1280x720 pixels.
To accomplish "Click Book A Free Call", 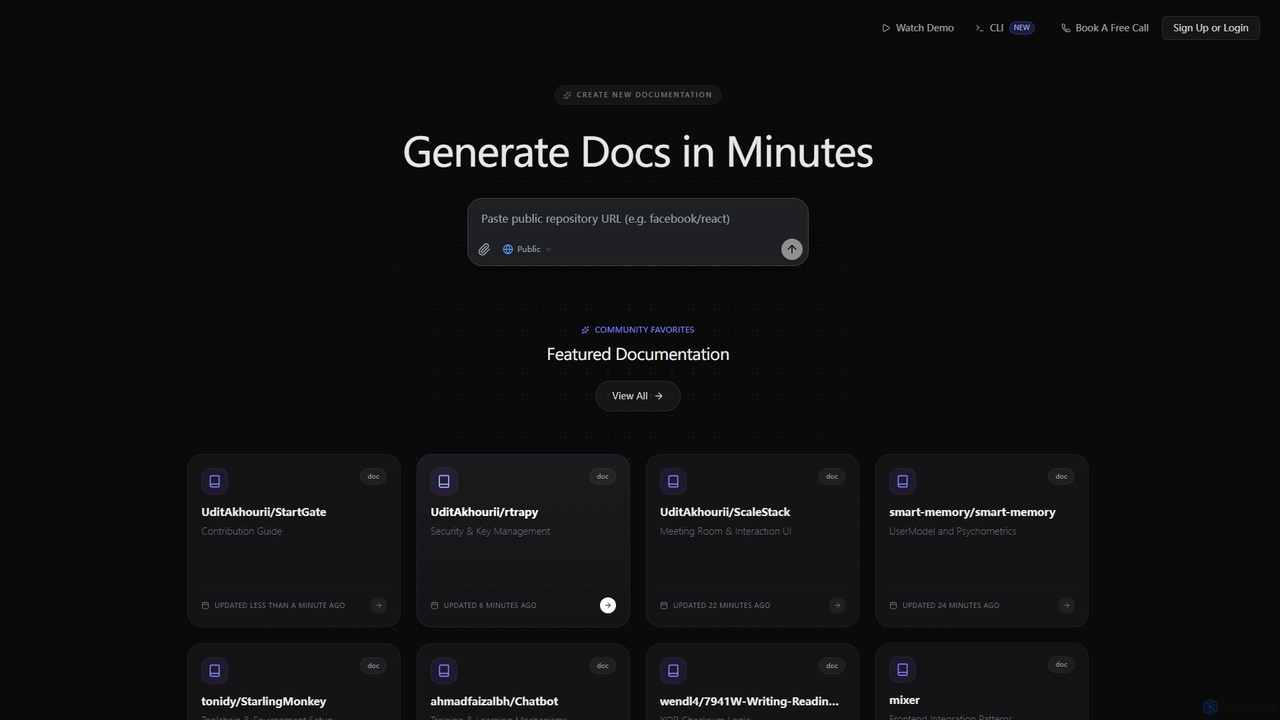I will (x=1105, y=28).
